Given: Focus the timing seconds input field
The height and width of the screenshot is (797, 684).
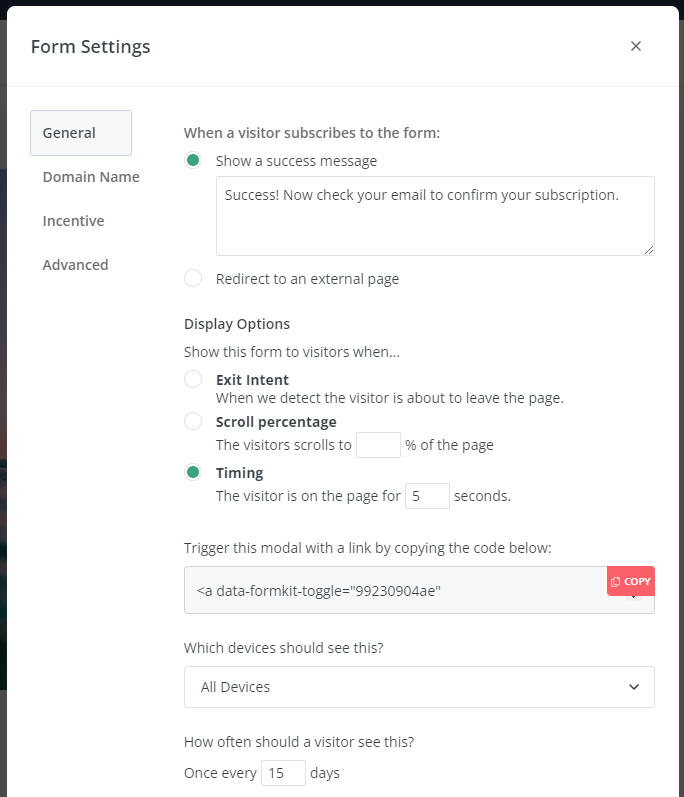Looking at the screenshot, I should pos(427,496).
